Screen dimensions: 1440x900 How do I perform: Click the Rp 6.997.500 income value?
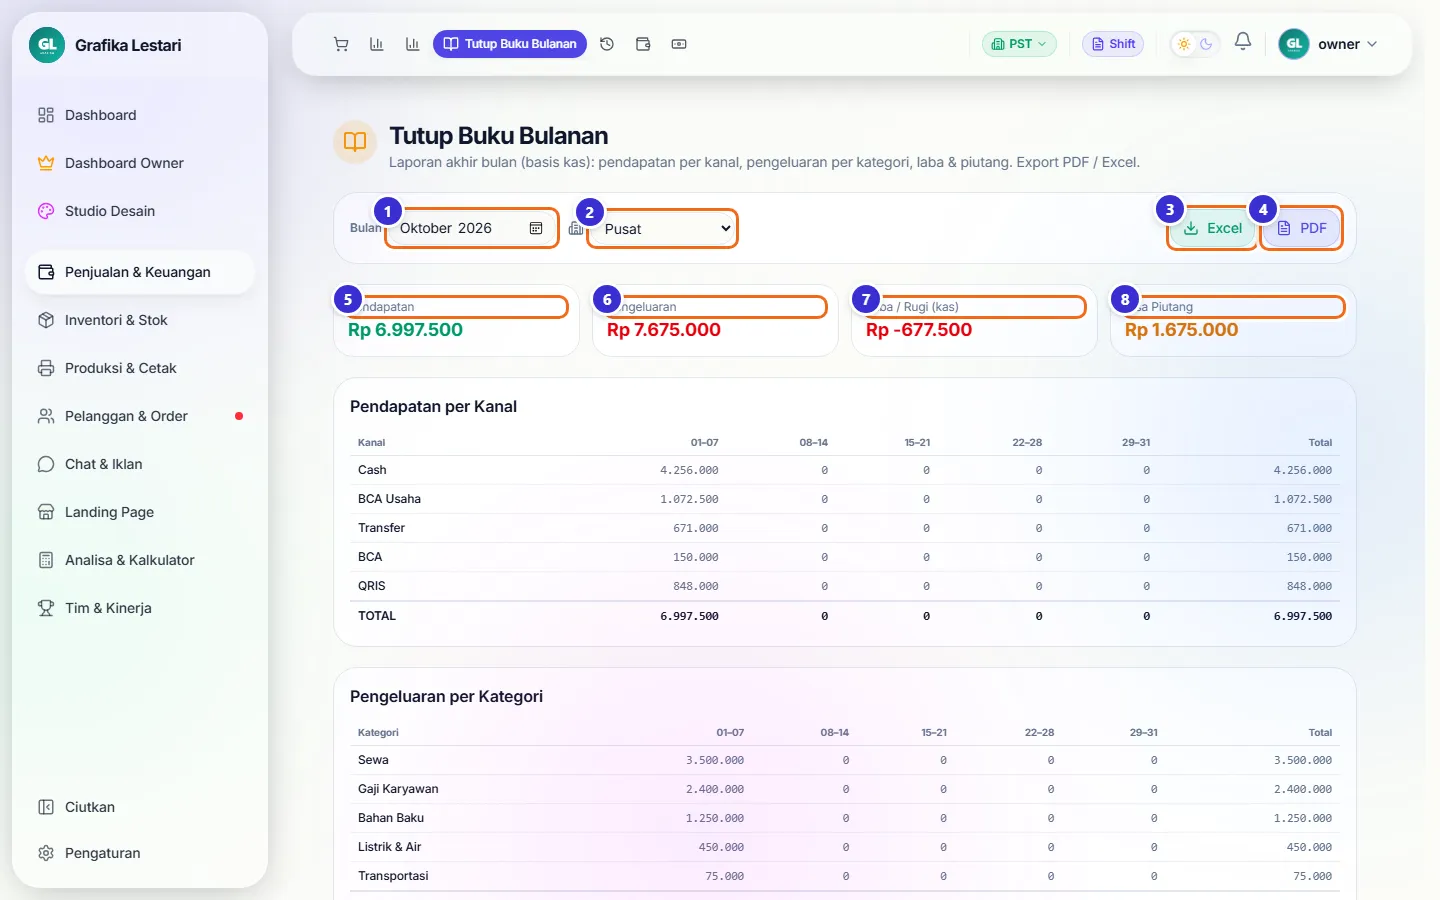pos(405,330)
